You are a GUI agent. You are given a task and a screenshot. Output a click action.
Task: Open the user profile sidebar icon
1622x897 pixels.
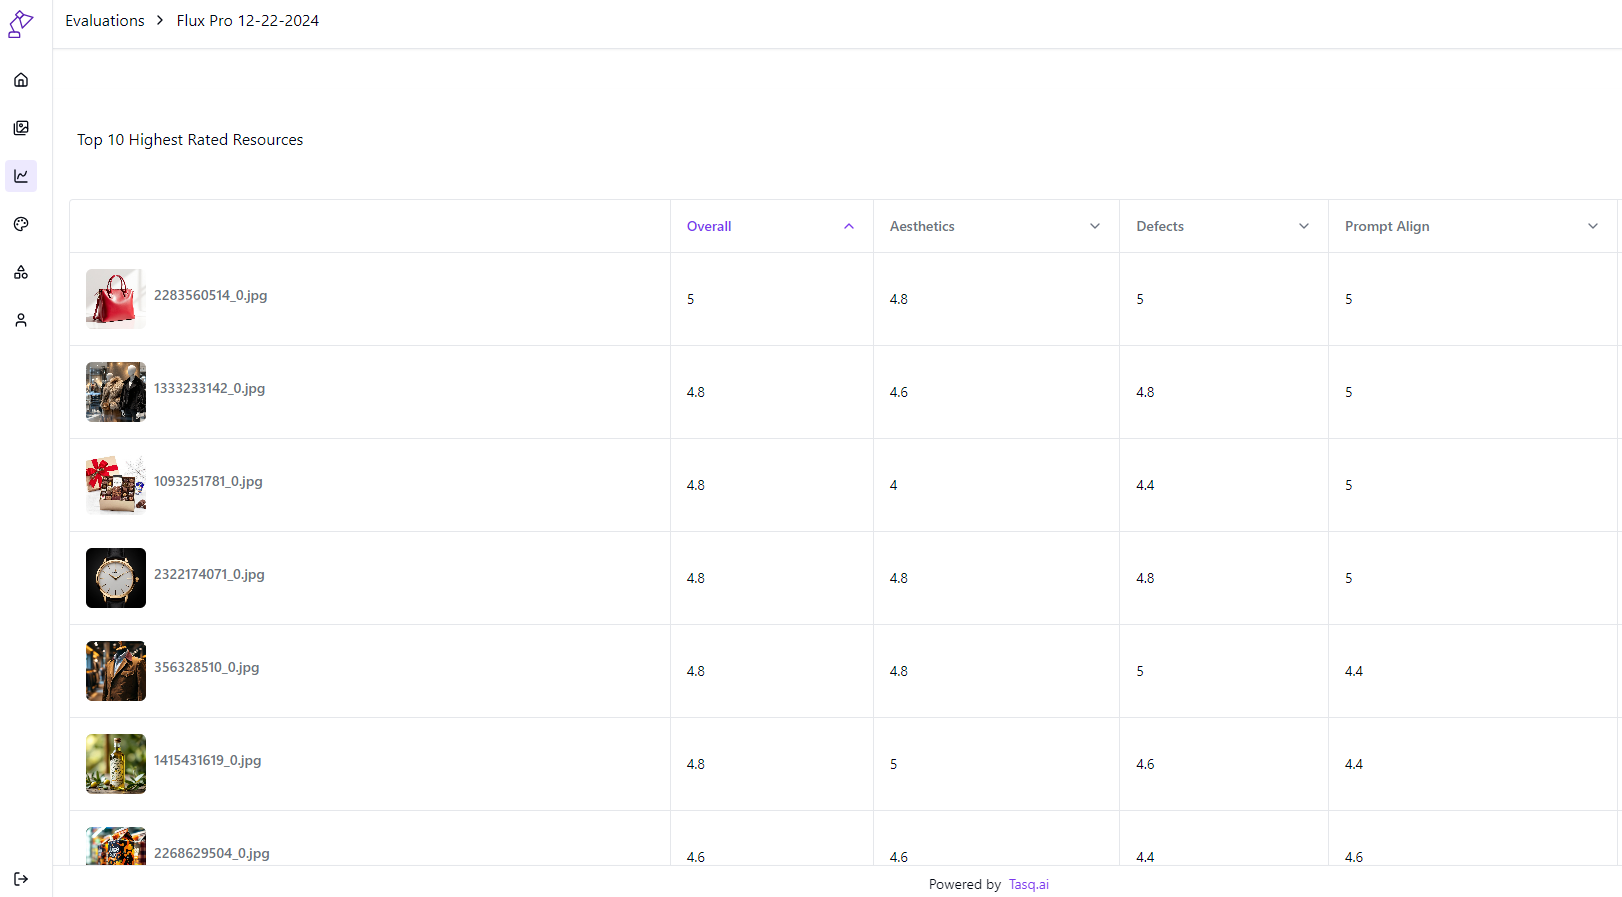(21, 320)
